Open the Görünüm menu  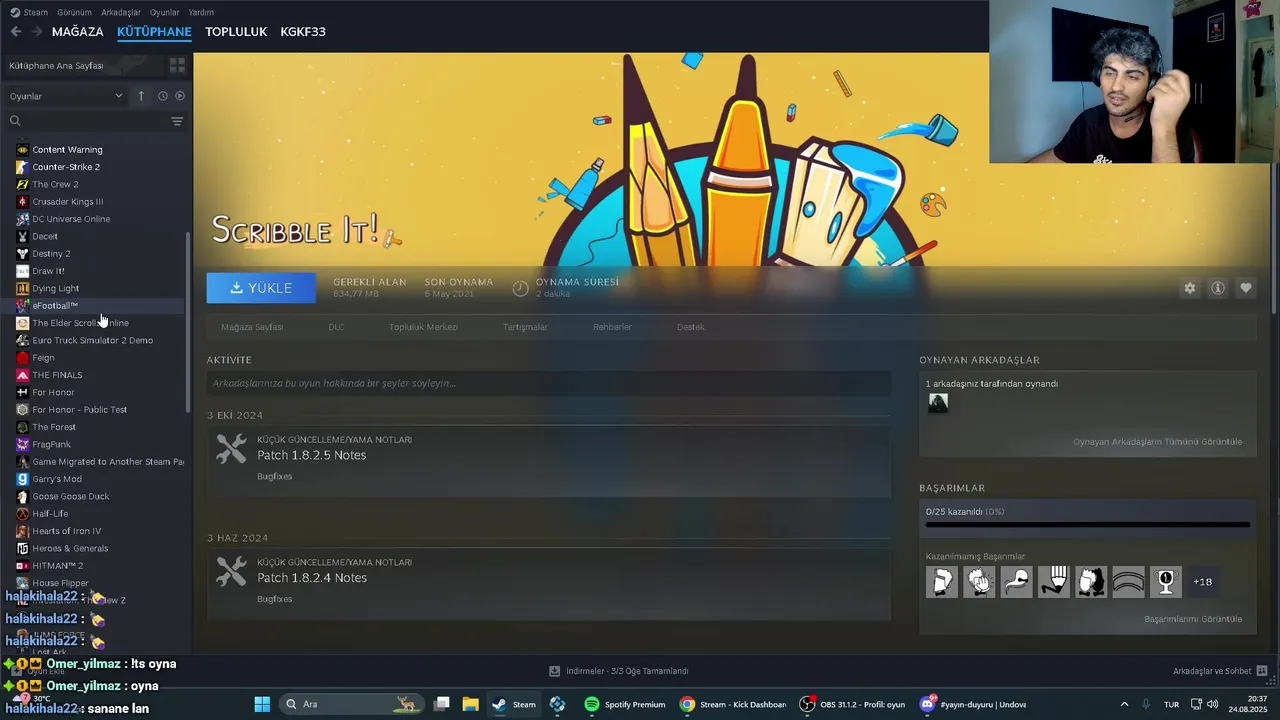(x=74, y=12)
